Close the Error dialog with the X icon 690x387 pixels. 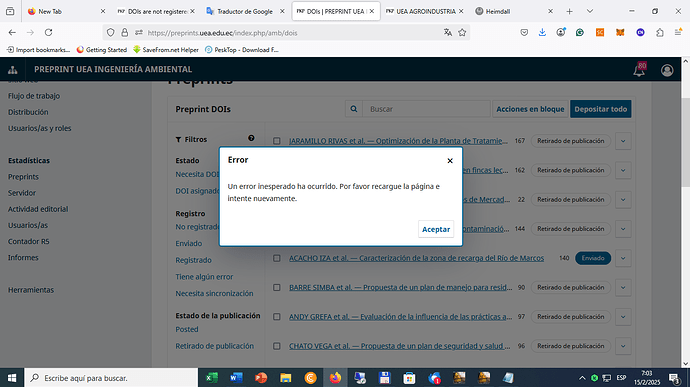450,161
